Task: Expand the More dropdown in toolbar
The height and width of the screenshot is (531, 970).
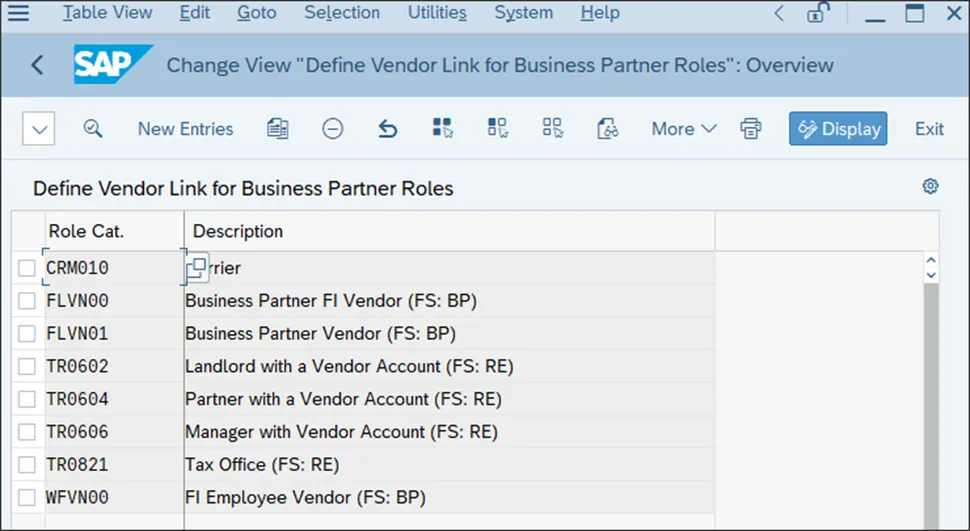Action: [x=684, y=129]
